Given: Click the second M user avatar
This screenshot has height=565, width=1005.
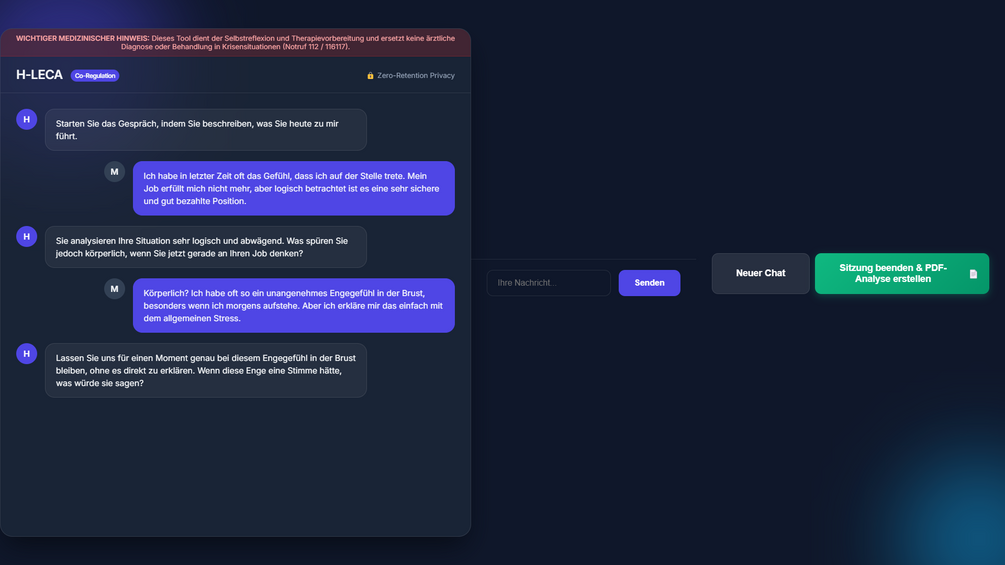Looking at the screenshot, I should (114, 289).
